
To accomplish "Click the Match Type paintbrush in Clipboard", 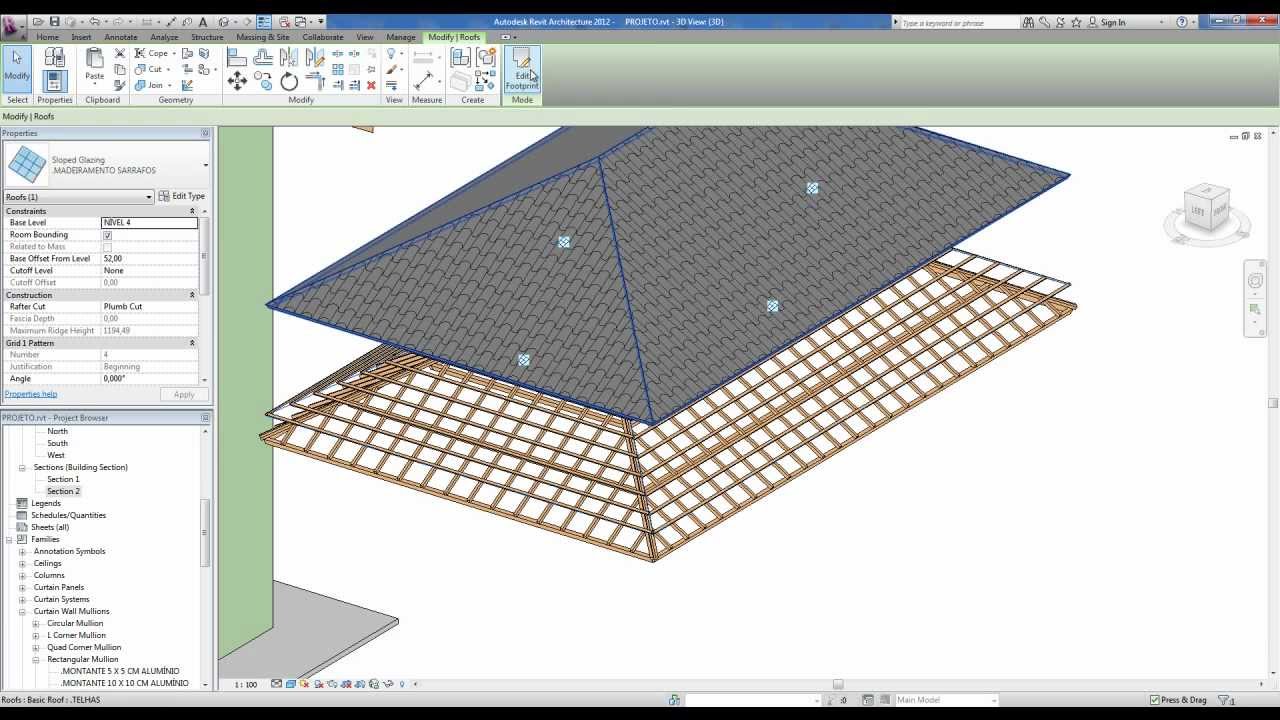I will (120, 85).
